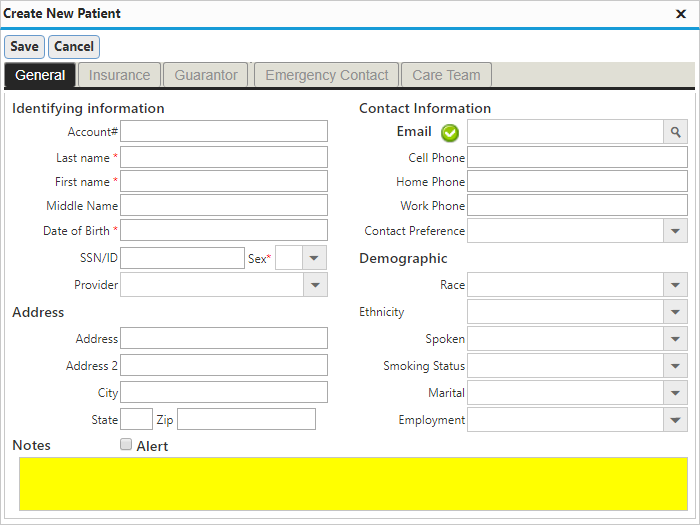700x525 pixels.
Task: Open the Sex dropdown
Action: 314,258
